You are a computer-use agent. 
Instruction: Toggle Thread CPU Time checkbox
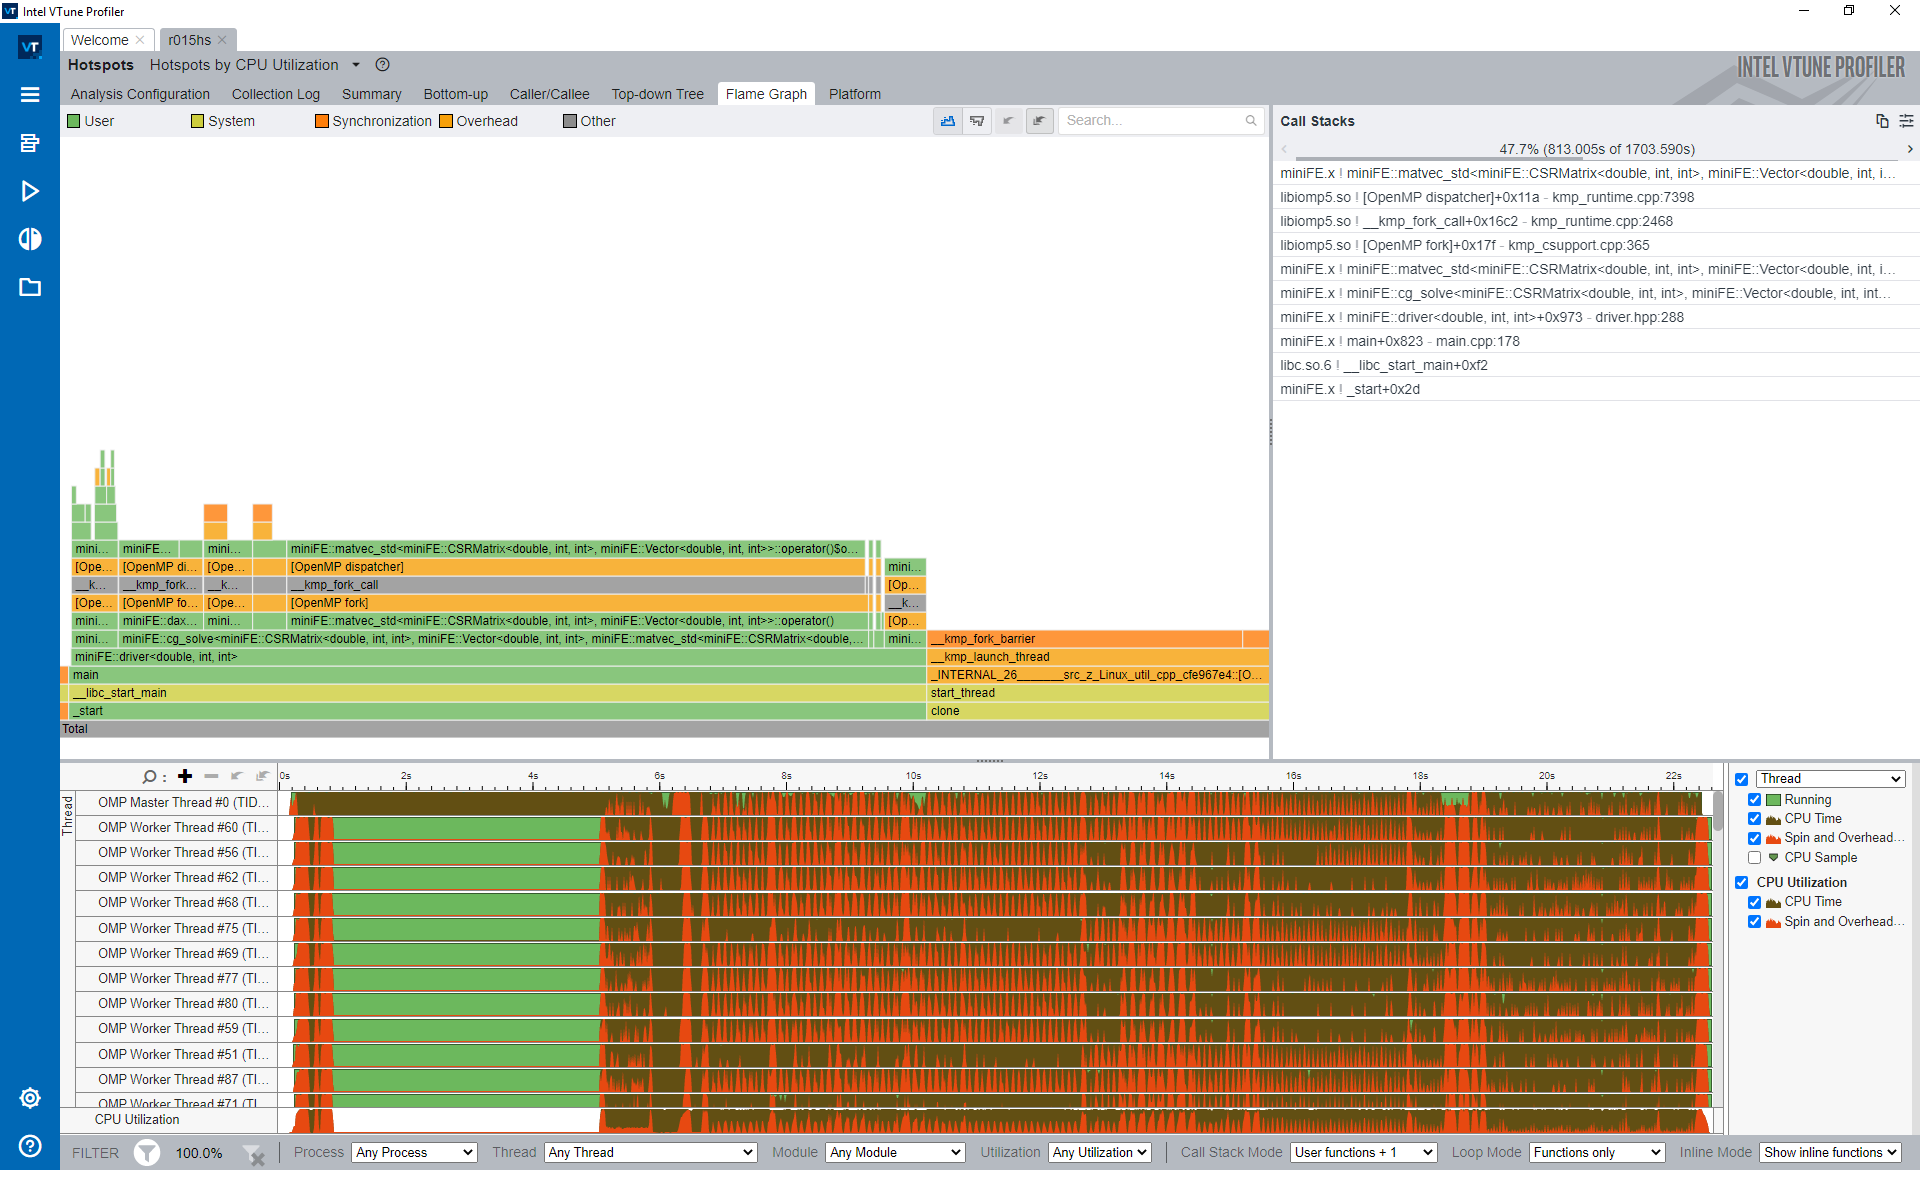click(1754, 819)
